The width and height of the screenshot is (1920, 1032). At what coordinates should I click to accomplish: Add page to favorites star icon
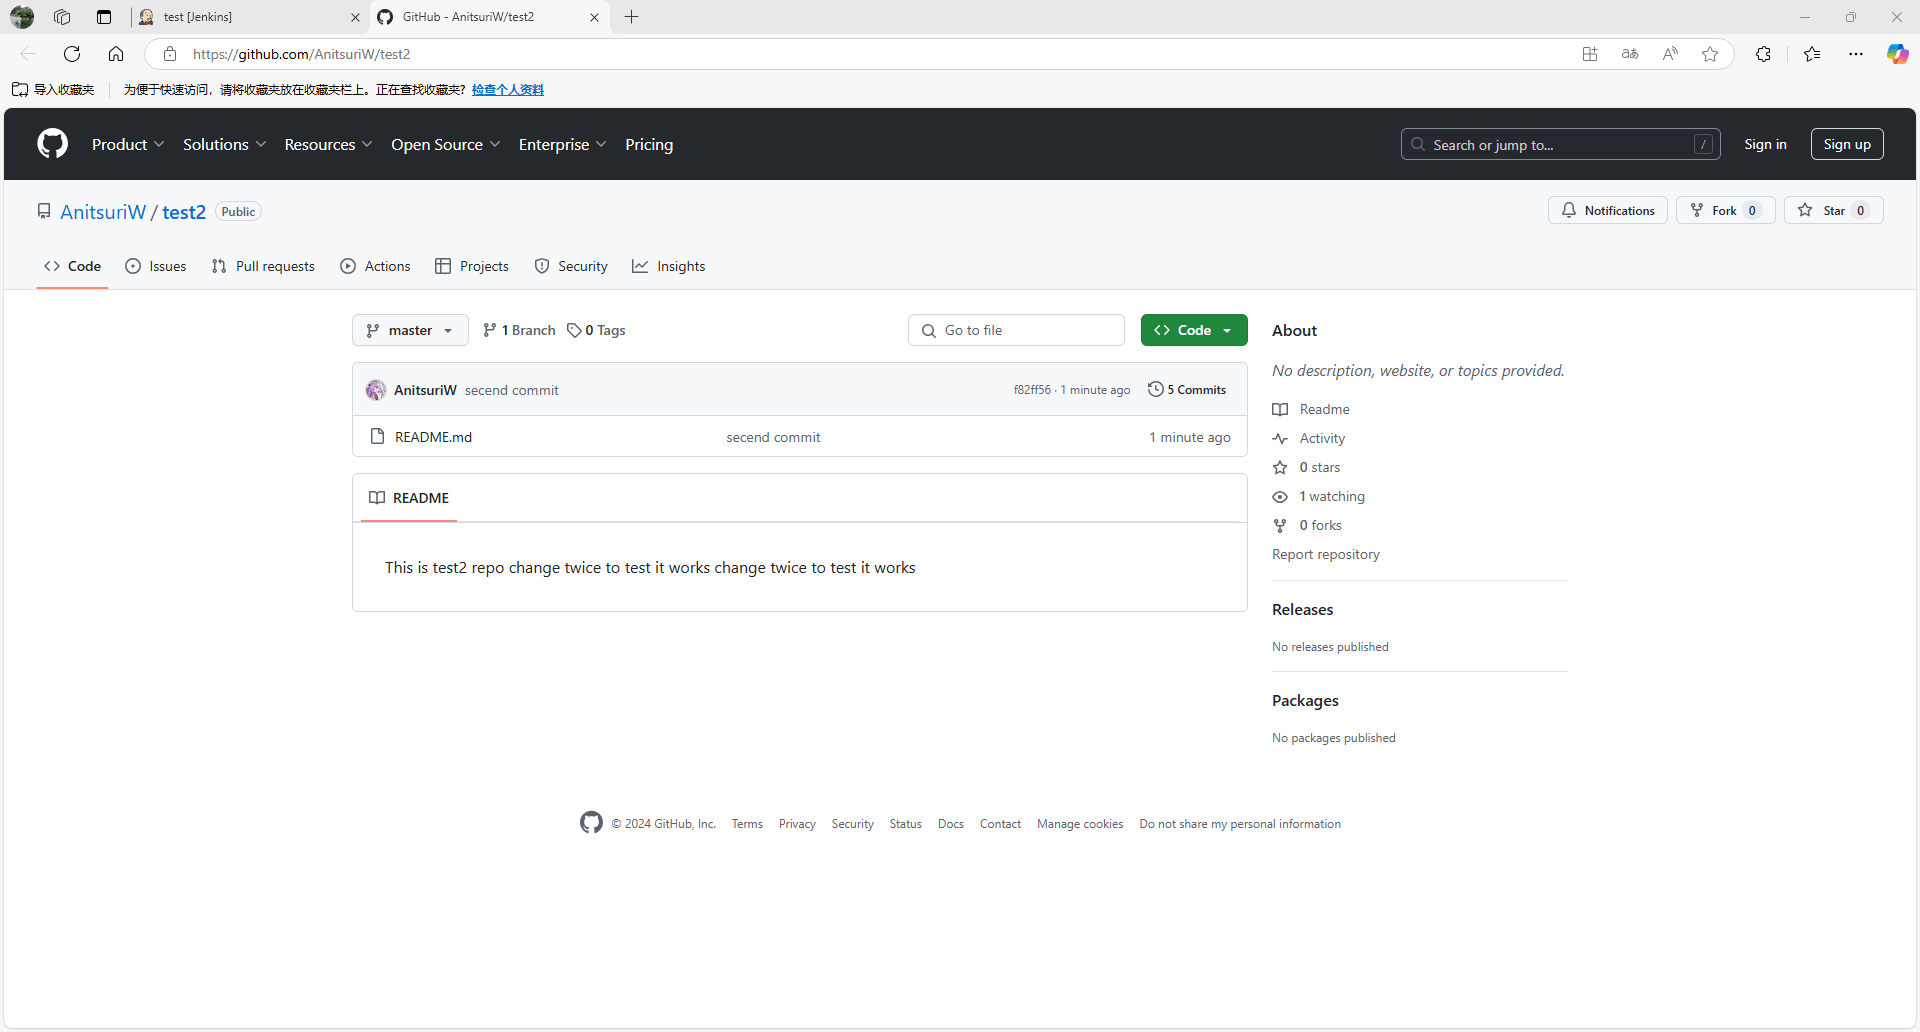coord(1710,54)
